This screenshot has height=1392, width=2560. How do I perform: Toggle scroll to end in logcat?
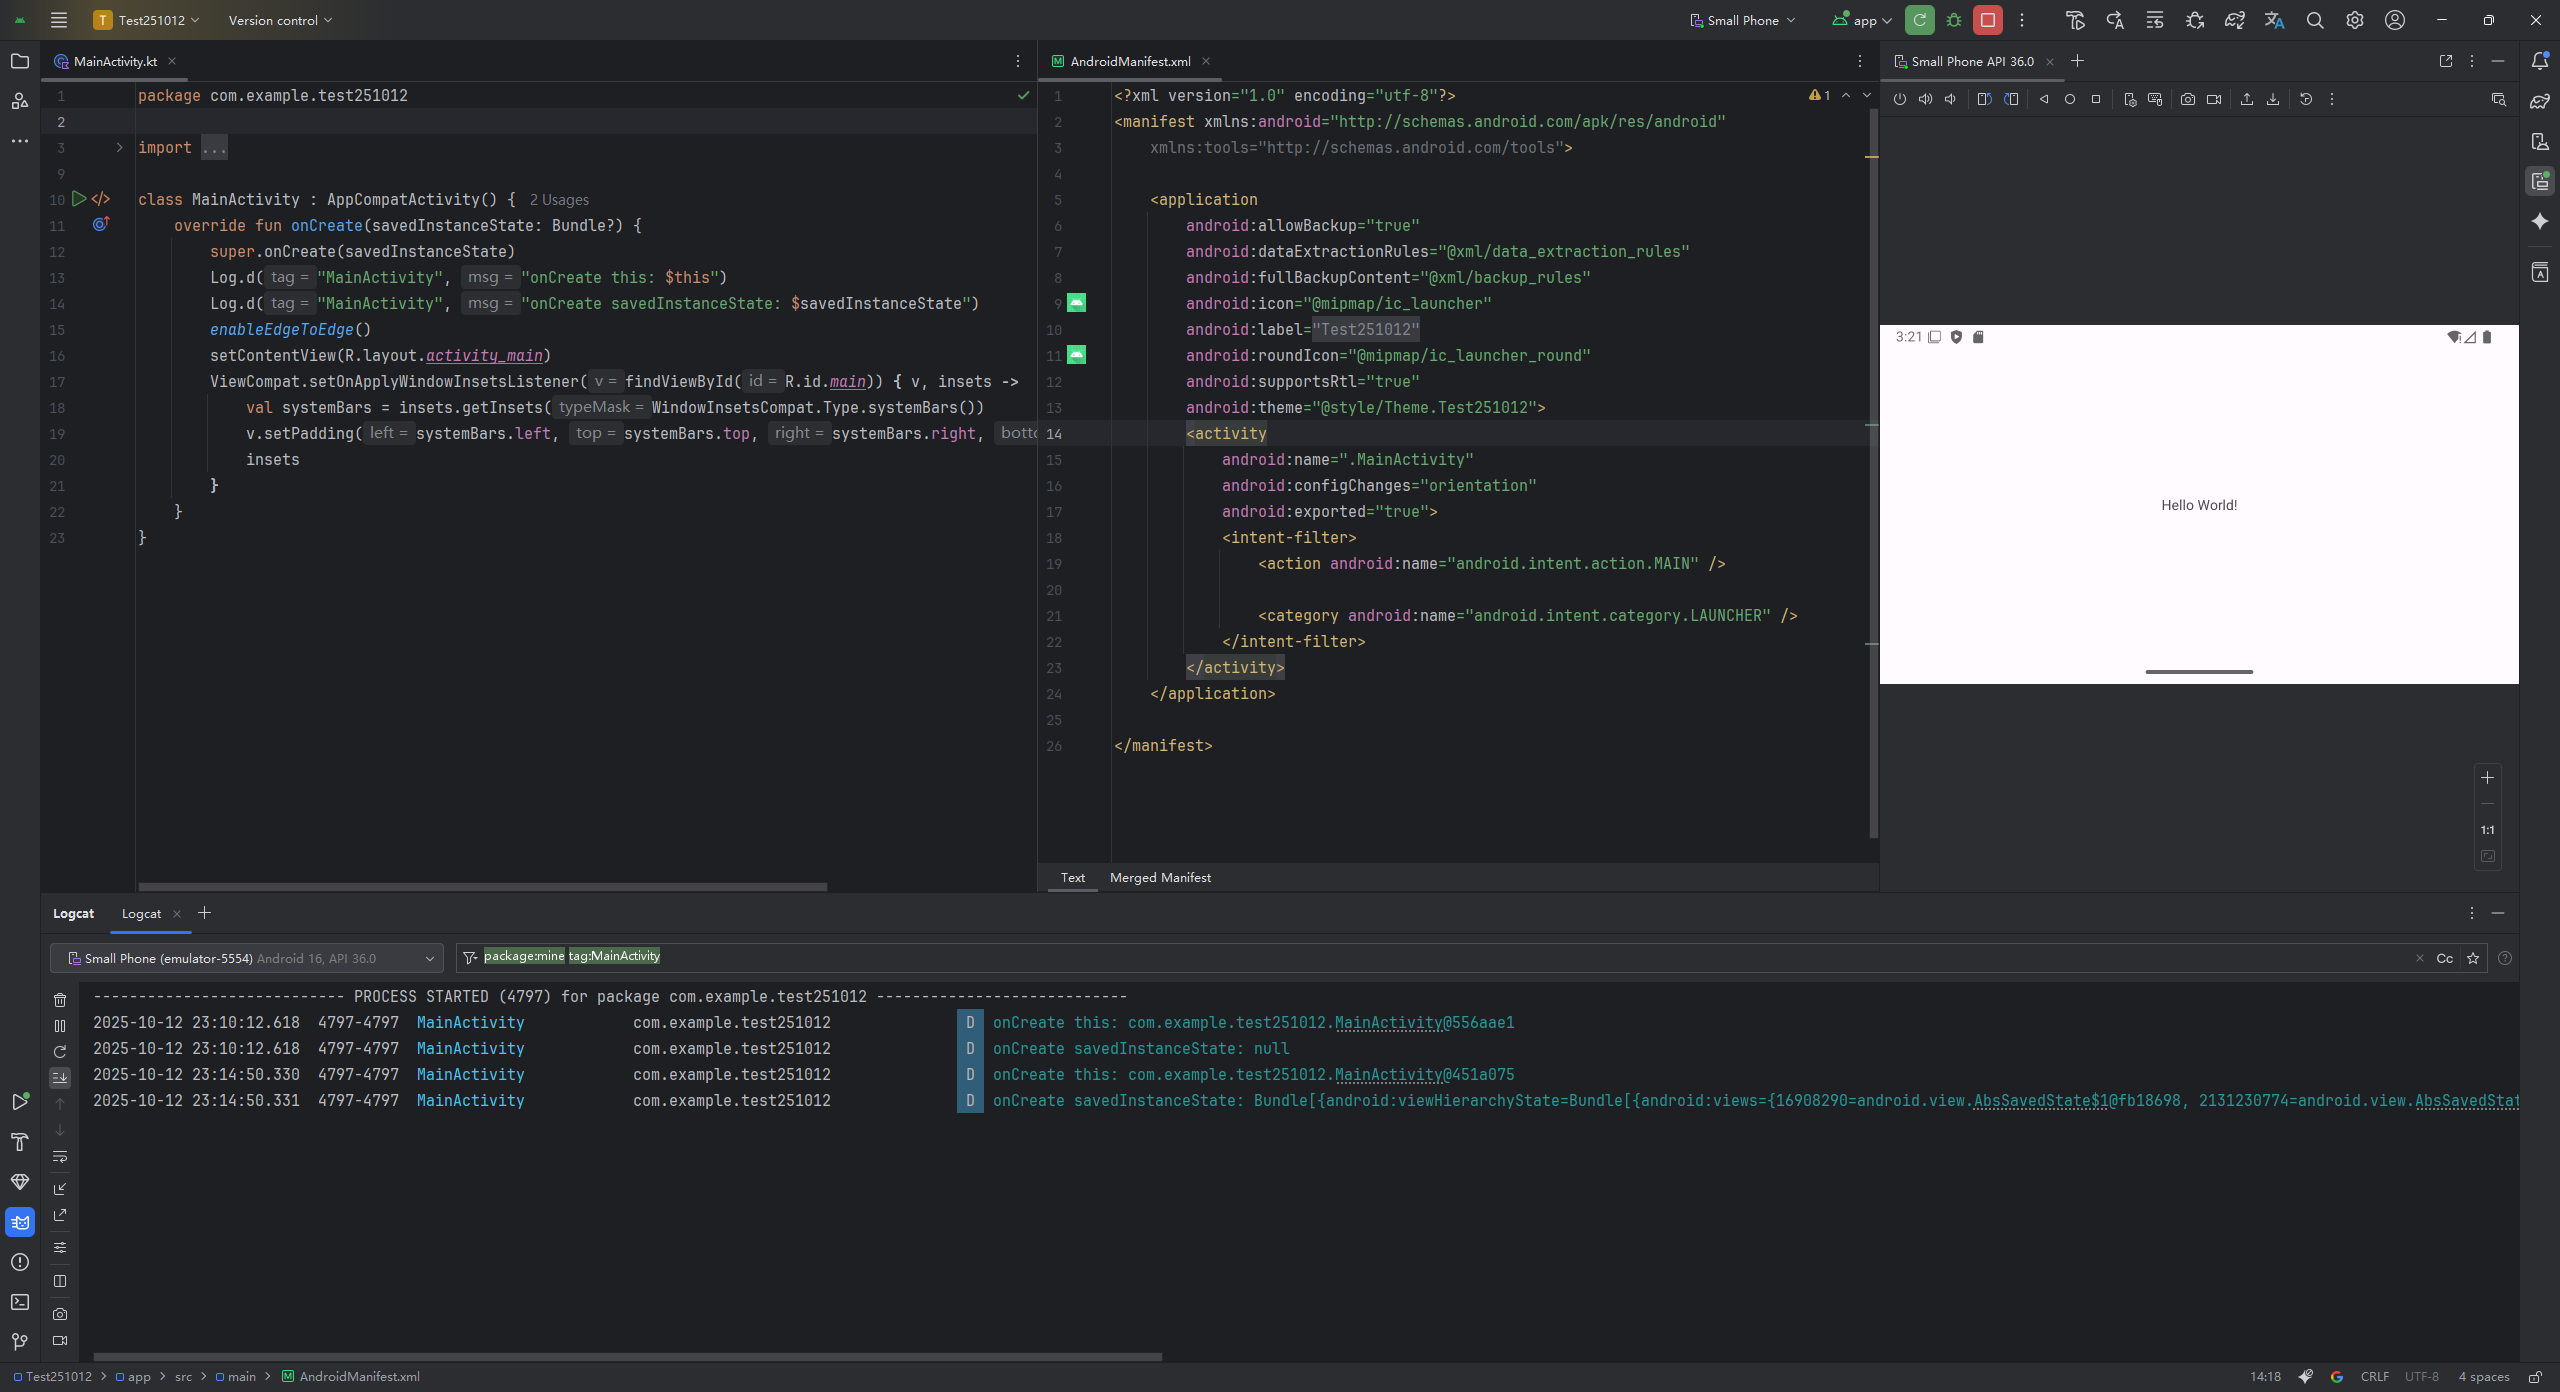tap(60, 1078)
